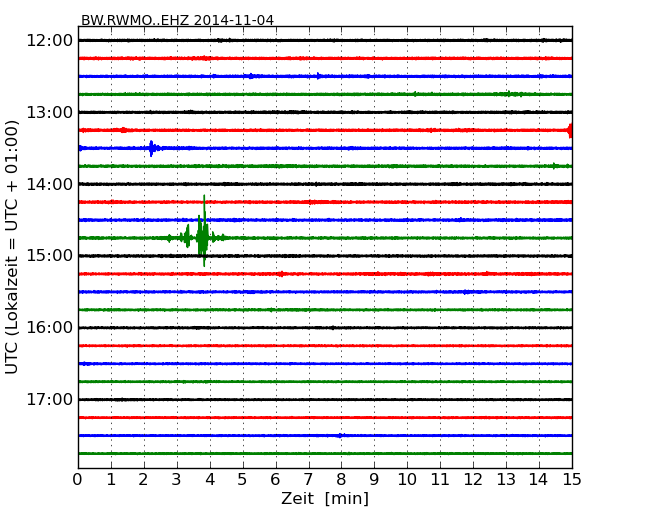The height and width of the screenshot is (520, 650).
Task: Click the 8 minute tick label
Action: (x=341, y=480)
